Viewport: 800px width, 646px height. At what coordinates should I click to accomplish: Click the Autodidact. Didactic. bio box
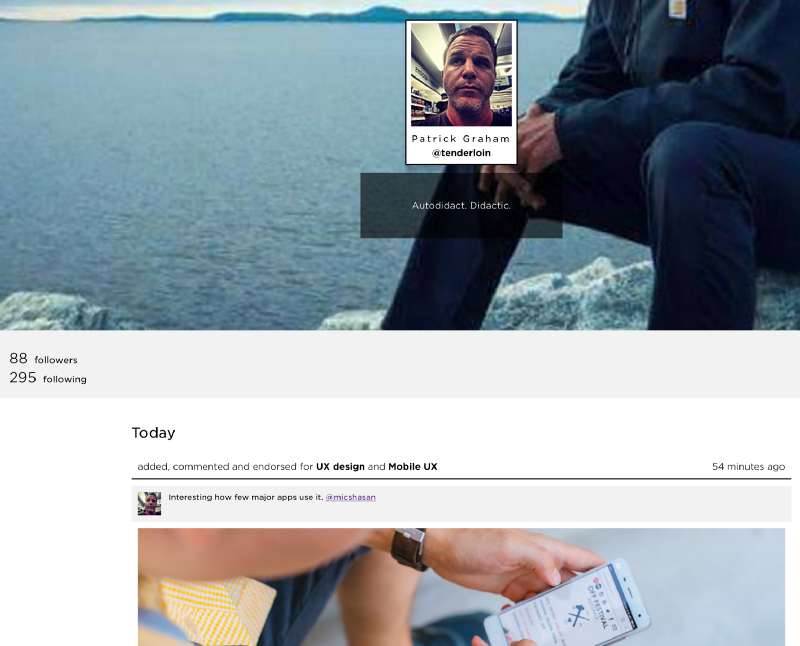point(461,205)
